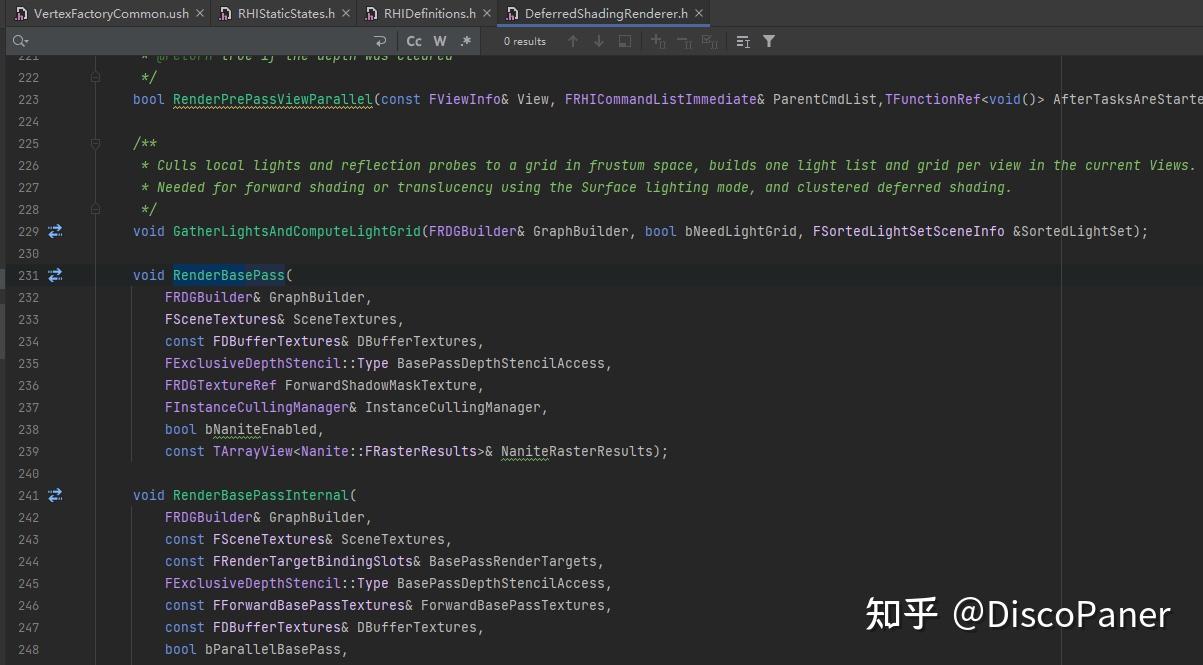Collapse the comment block fold at line 225
Screen dimensions: 1203x665
(x=95, y=143)
